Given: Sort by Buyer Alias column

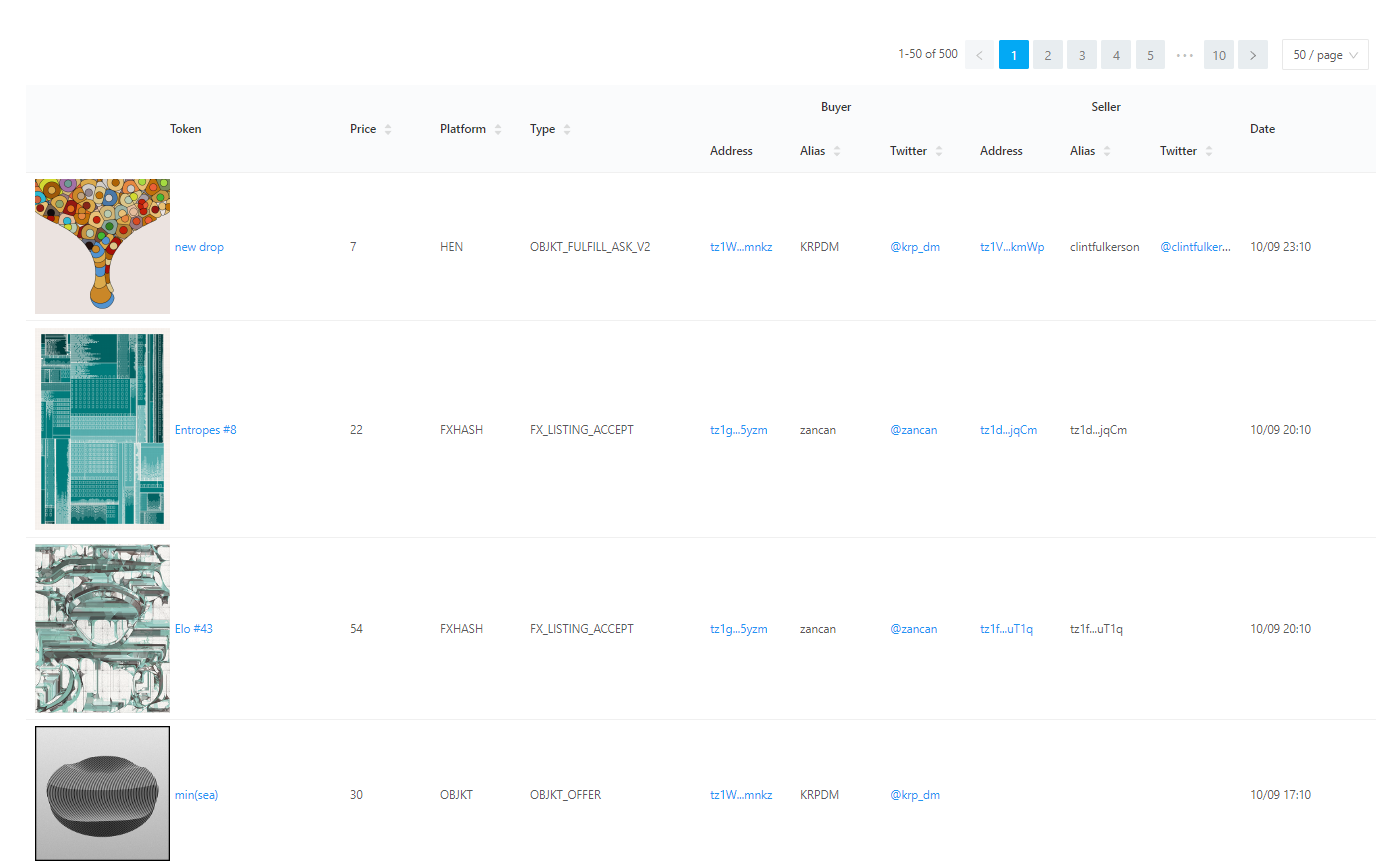Looking at the screenshot, I should [x=820, y=151].
